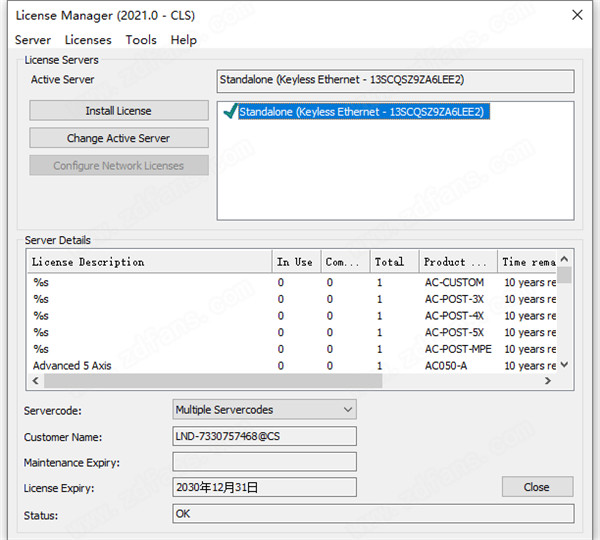Viewport: 600px width, 540px height.
Task: Click the horizontal scroll left arrow
Action: pos(36,380)
